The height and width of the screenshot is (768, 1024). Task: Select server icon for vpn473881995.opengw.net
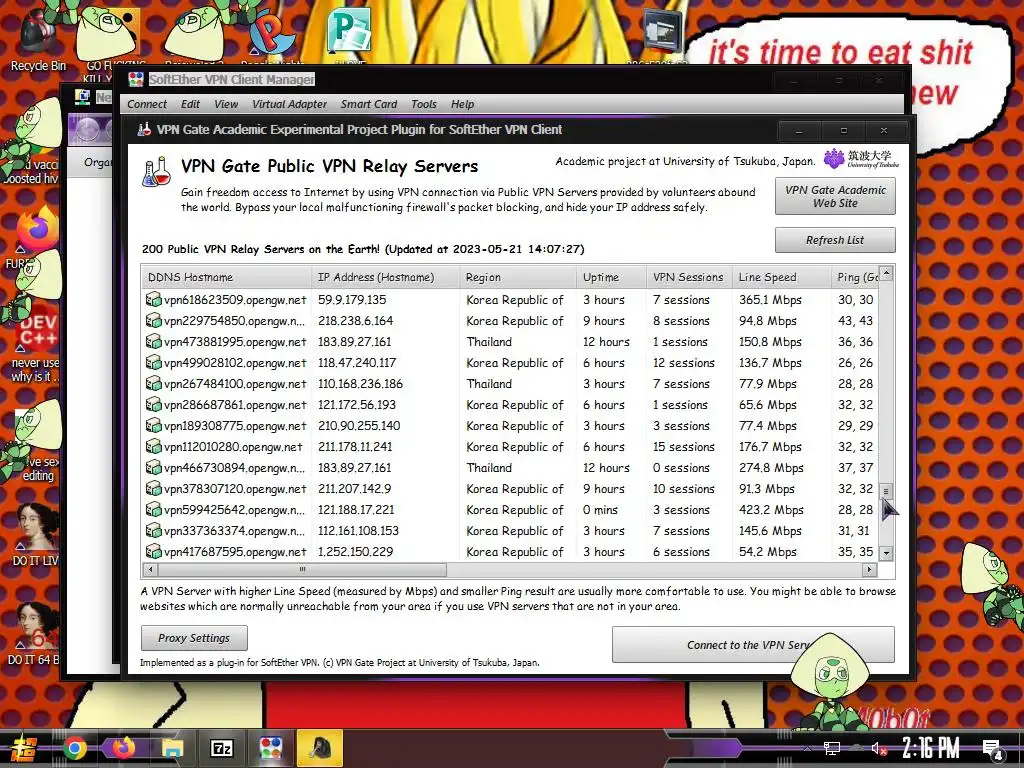[153, 342]
